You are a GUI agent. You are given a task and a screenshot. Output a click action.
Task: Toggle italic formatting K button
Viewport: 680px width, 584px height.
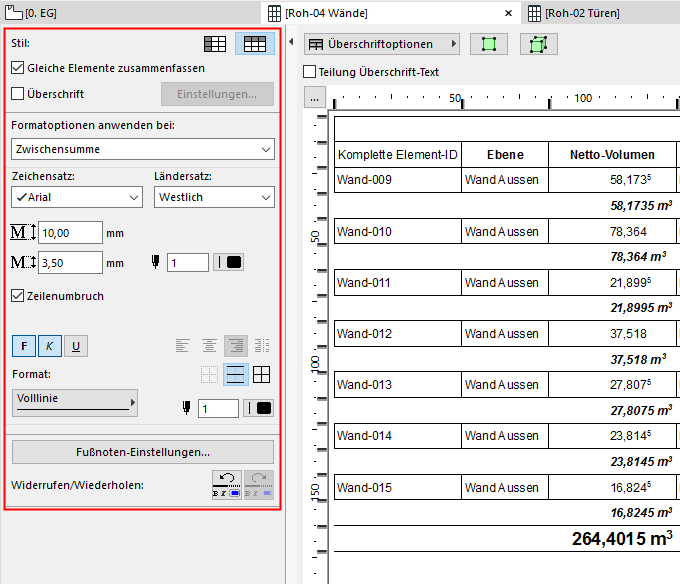[x=50, y=346]
